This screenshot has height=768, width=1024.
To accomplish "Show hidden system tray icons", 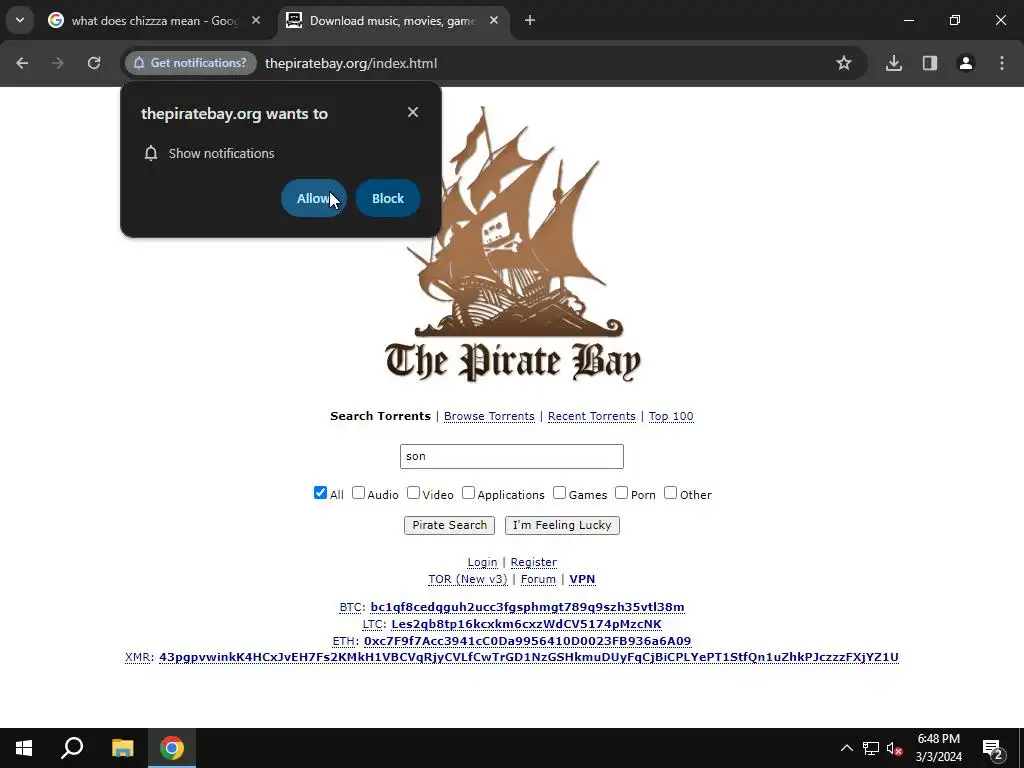I will [x=846, y=748].
